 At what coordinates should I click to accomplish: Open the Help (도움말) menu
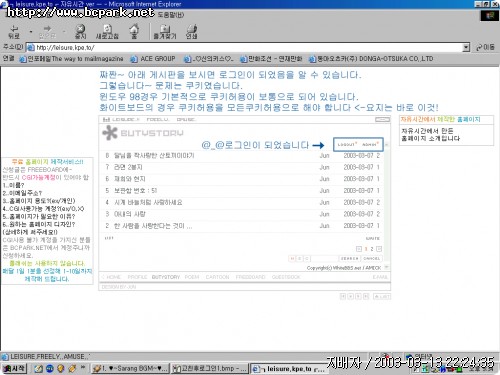click(171, 15)
